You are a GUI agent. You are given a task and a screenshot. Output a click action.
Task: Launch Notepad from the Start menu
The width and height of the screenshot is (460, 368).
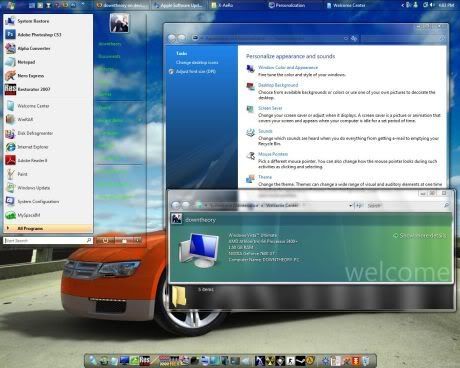[x=48, y=62]
